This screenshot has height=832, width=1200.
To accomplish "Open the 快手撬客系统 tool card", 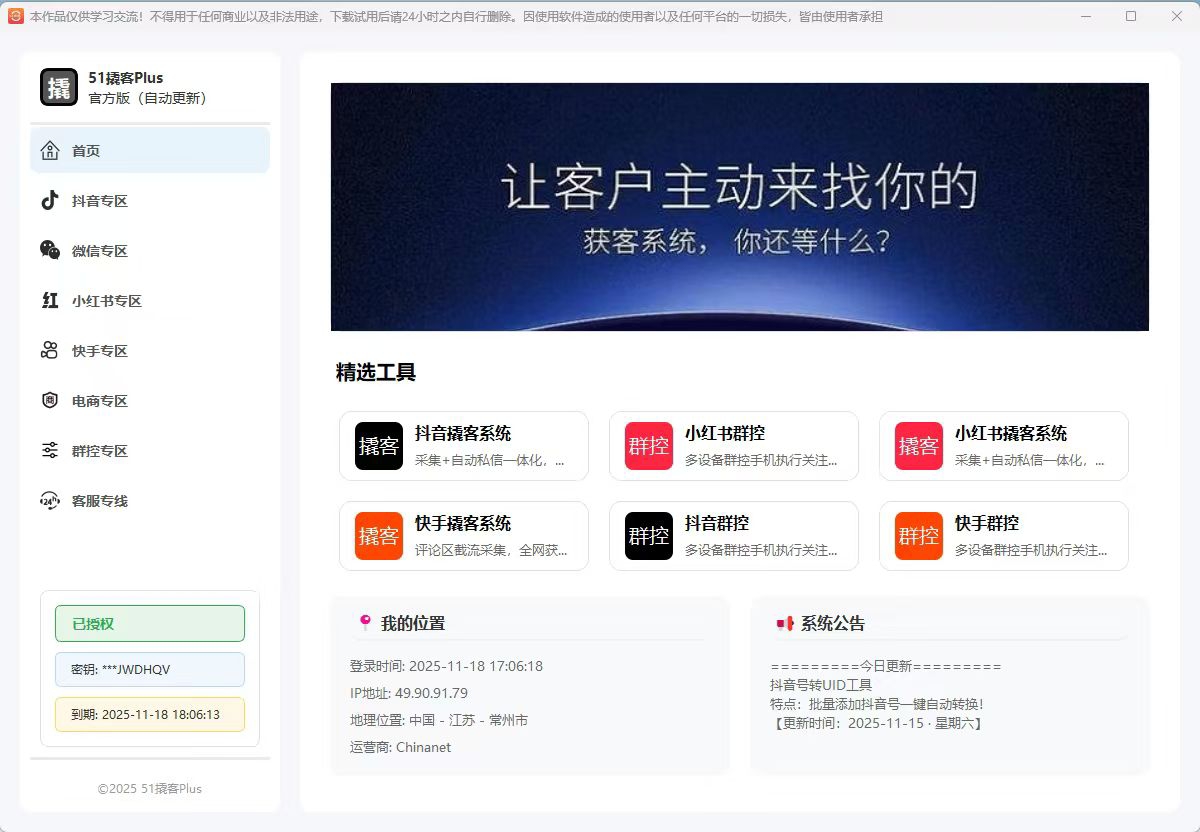I will point(463,536).
